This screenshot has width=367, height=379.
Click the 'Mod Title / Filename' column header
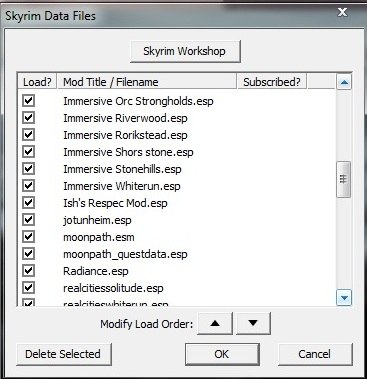coord(147,82)
